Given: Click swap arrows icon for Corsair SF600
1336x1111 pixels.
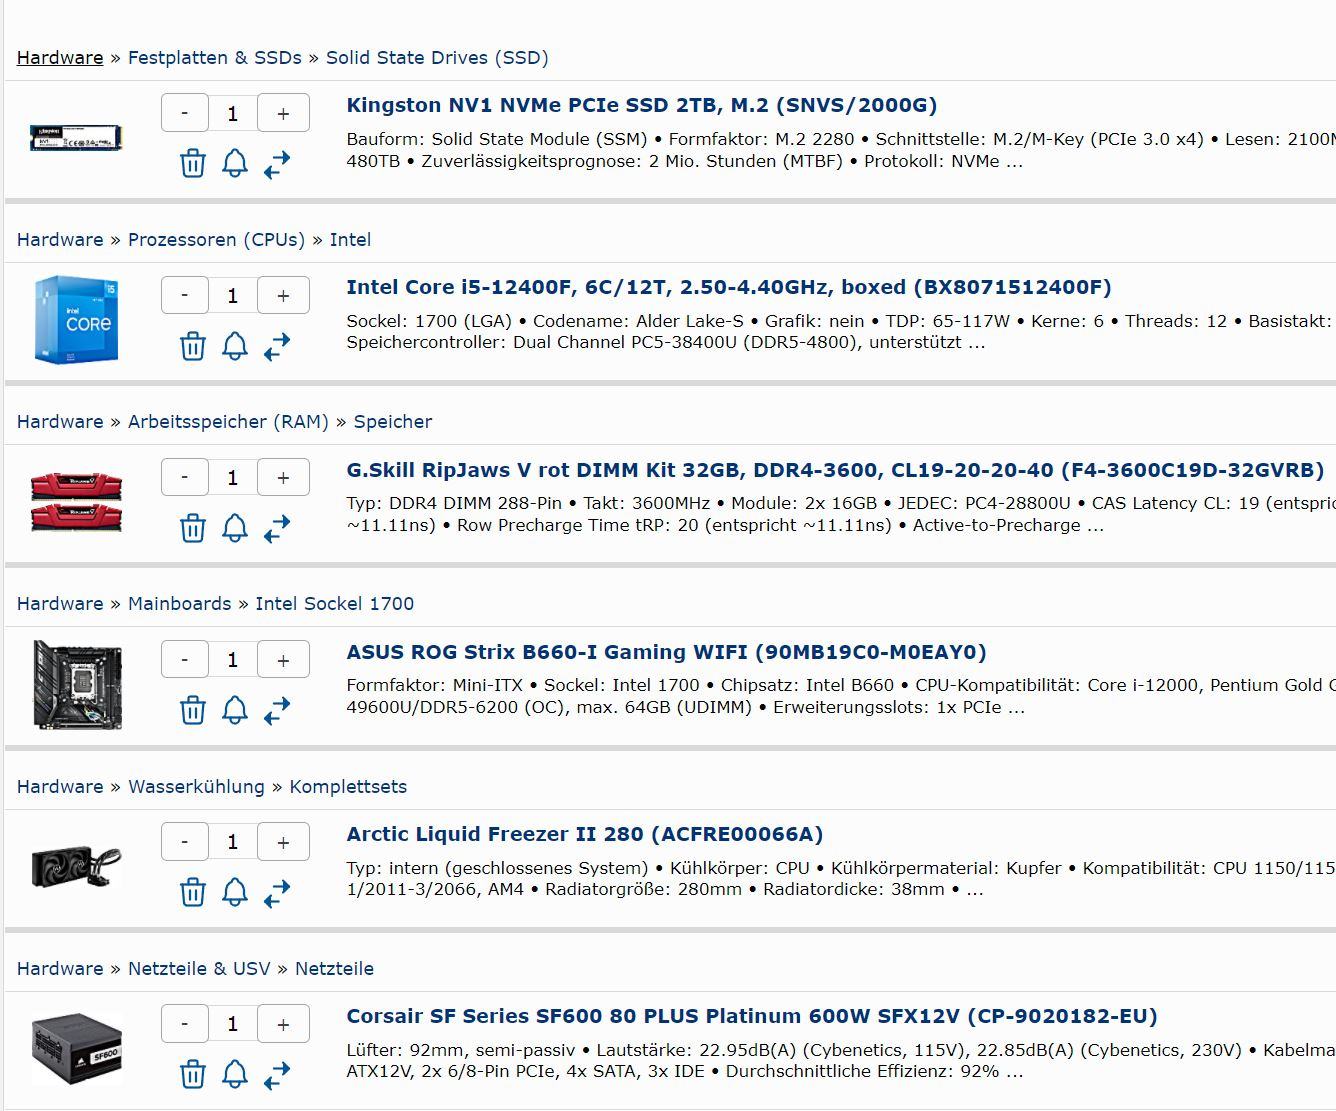Looking at the screenshot, I should (277, 1075).
